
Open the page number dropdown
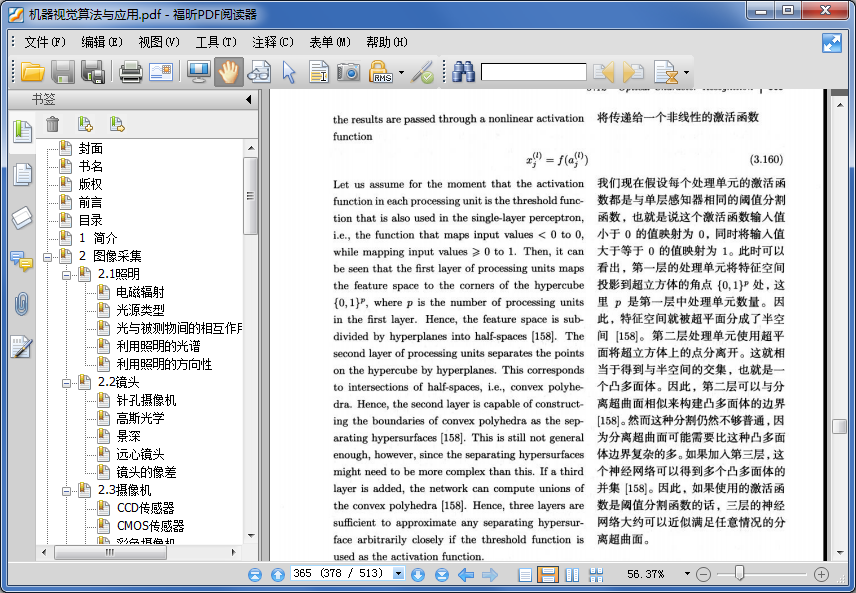(x=399, y=573)
